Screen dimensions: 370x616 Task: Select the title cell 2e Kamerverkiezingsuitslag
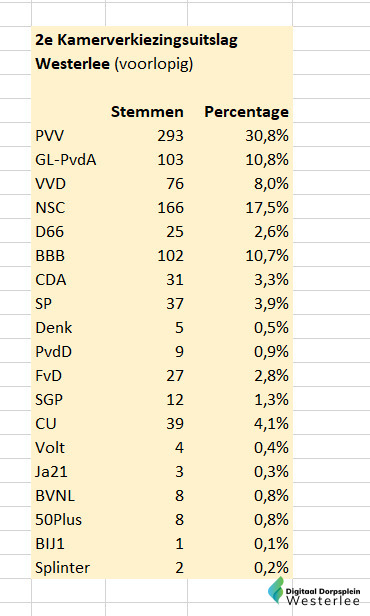tap(136, 40)
